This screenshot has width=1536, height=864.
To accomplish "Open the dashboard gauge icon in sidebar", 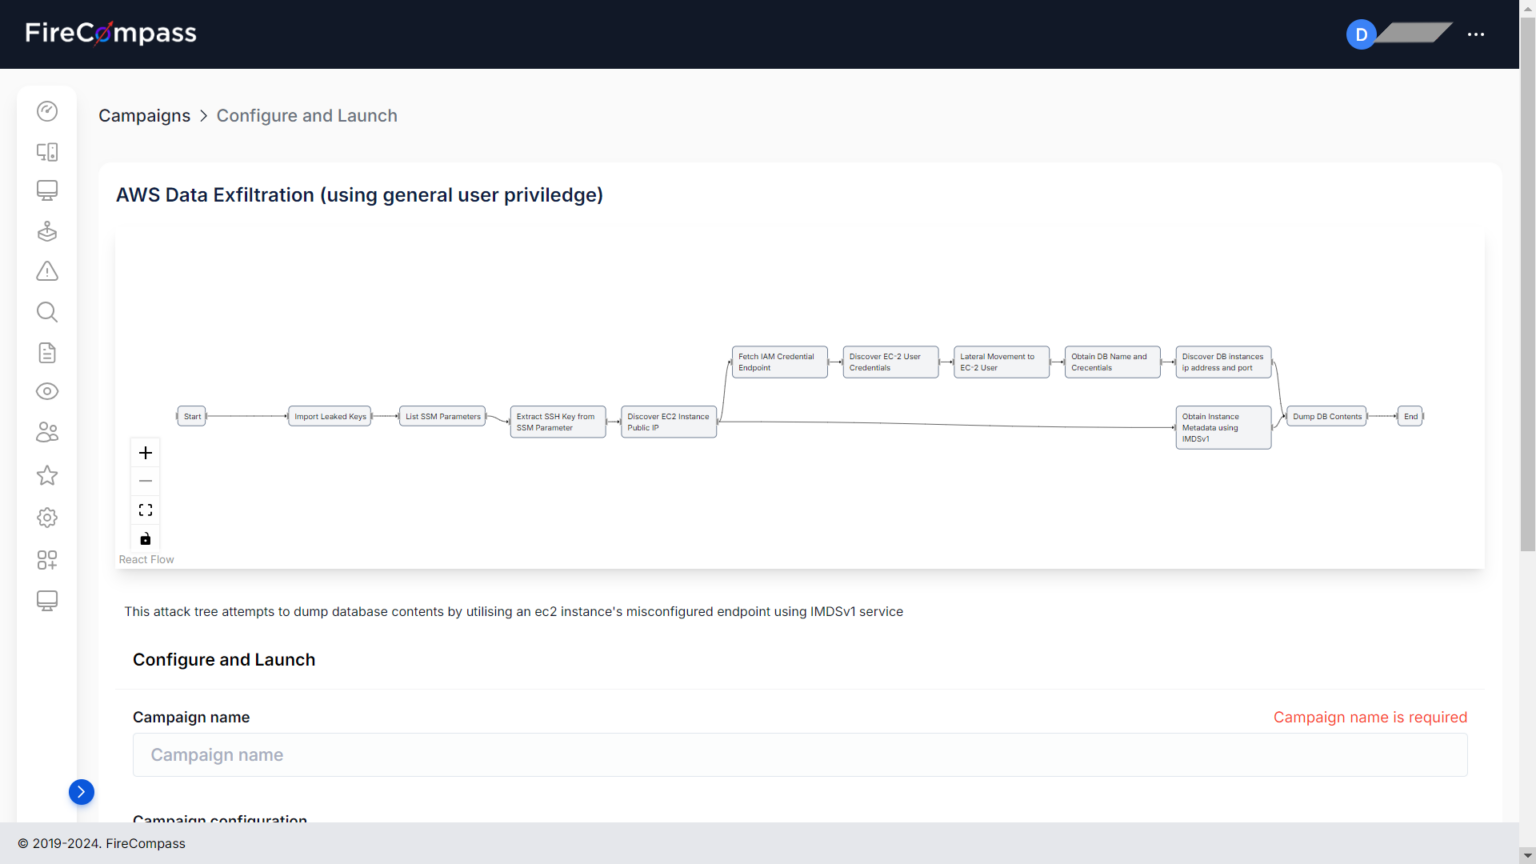I will coord(47,111).
